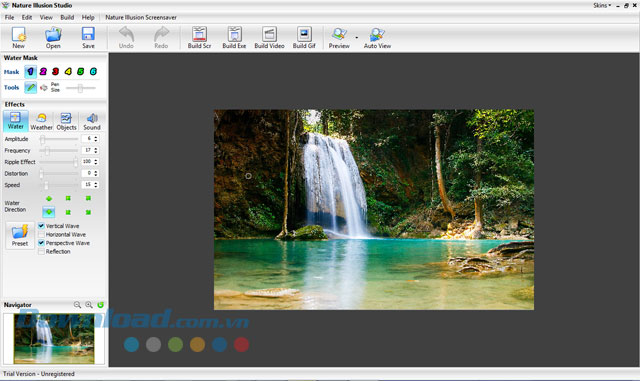The width and height of the screenshot is (640, 381).
Task: Set water direction to lower-right arrow
Action: pyautogui.click(x=88, y=212)
